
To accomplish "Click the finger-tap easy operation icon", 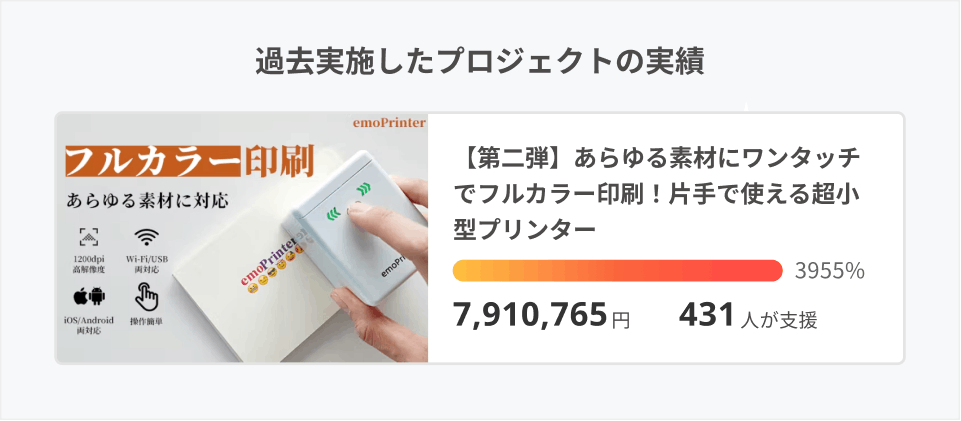I will tap(148, 296).
